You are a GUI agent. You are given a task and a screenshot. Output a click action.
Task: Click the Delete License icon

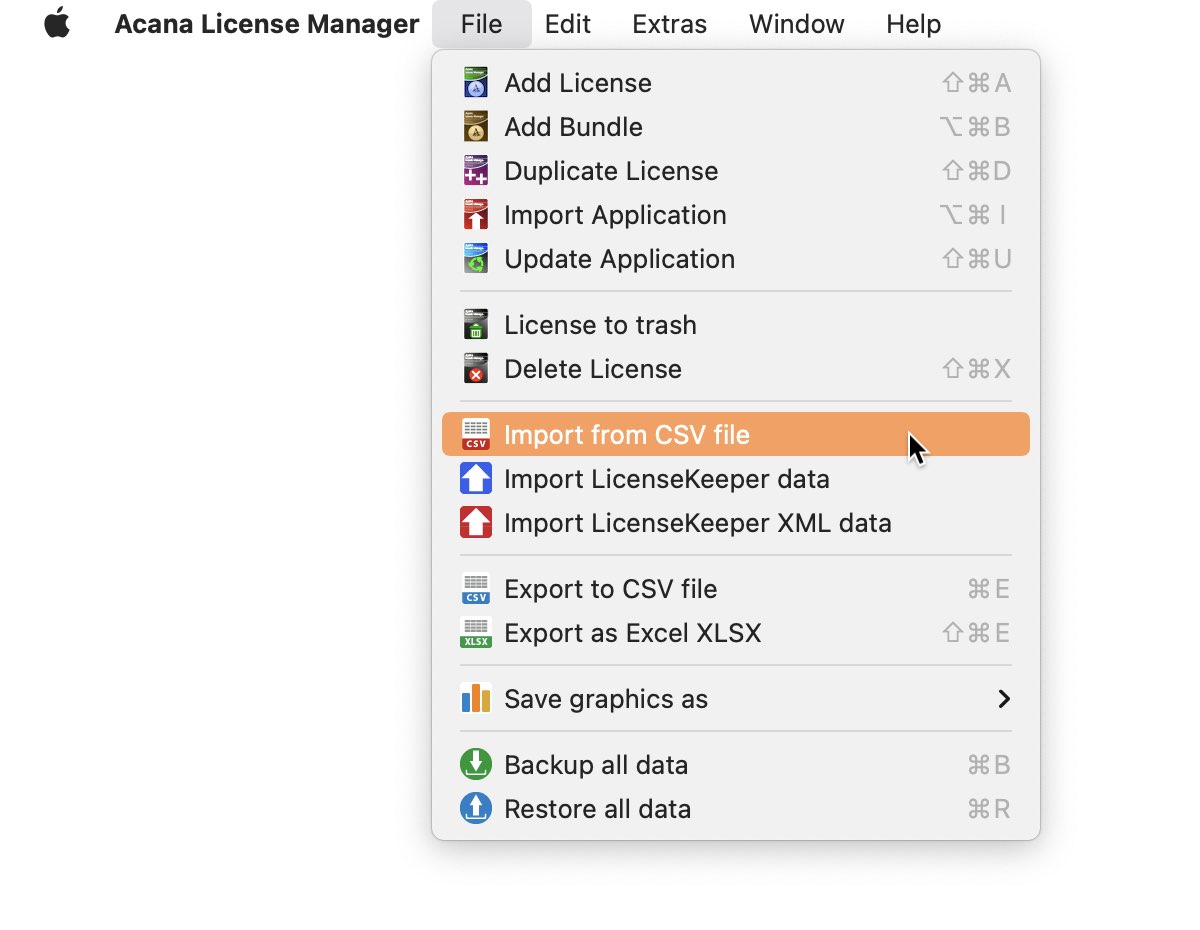pos(476,369)
